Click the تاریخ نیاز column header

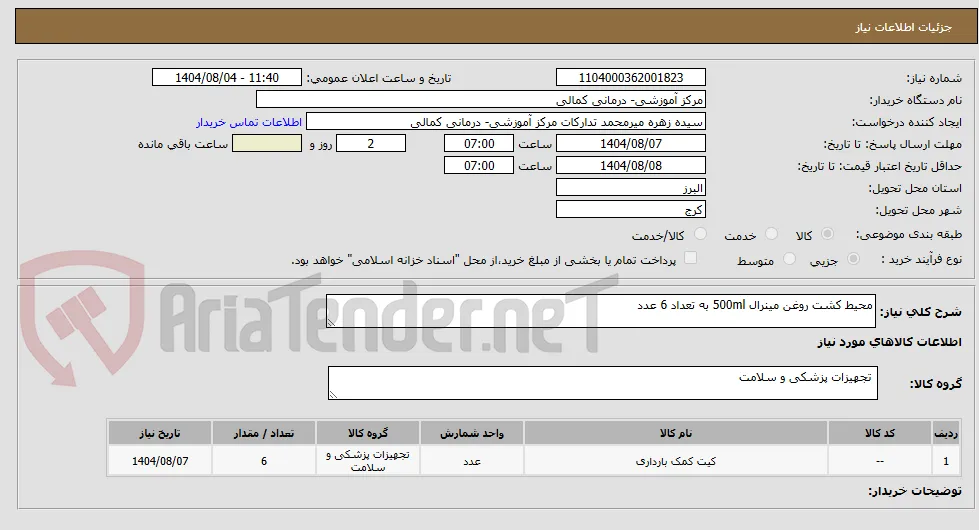click(160, 433)
